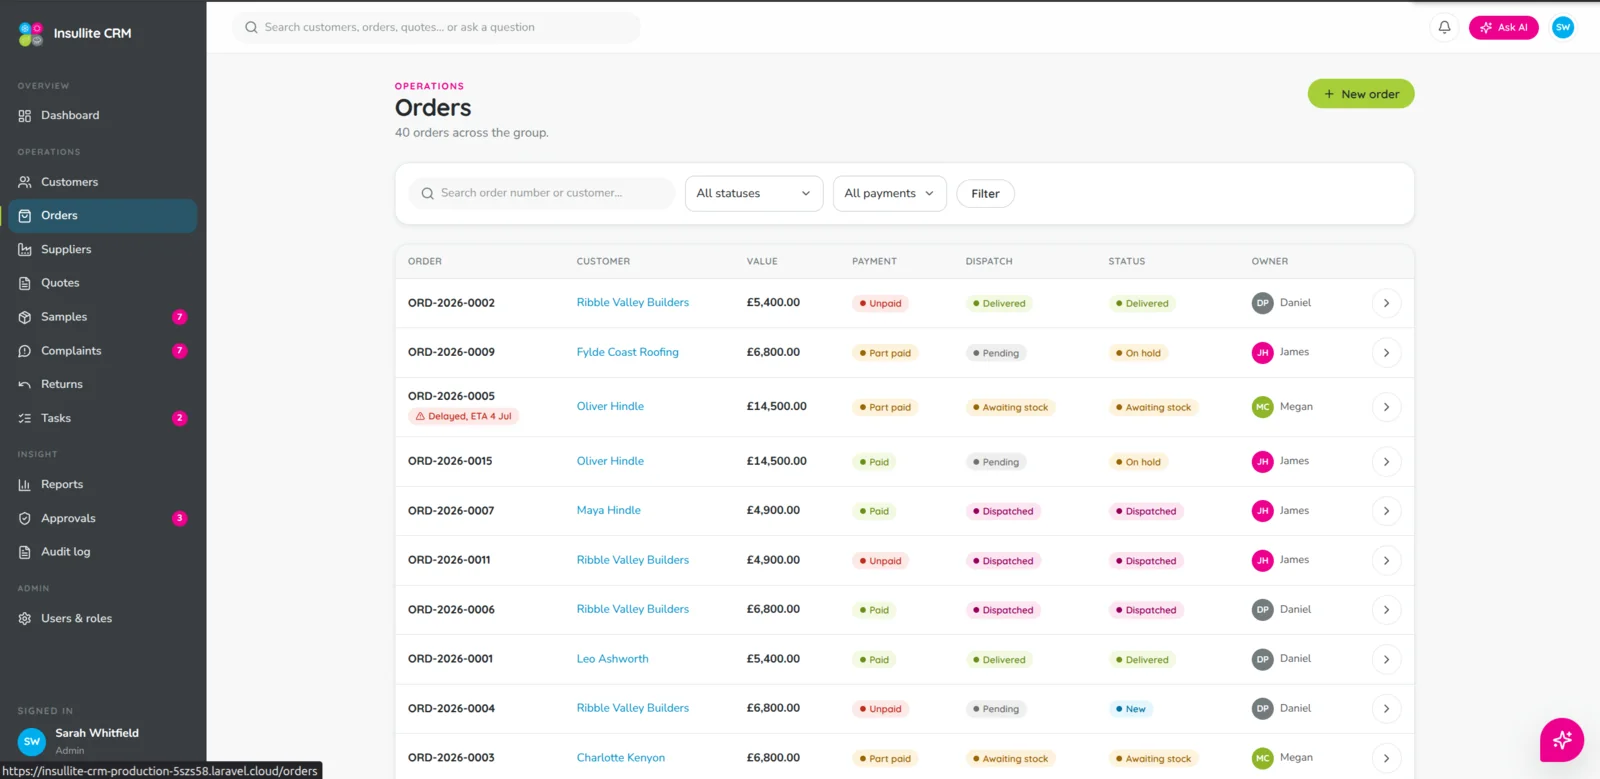
Task: Click the Megan owner on ORD-2026-0003
Action: click(1283, 758)
